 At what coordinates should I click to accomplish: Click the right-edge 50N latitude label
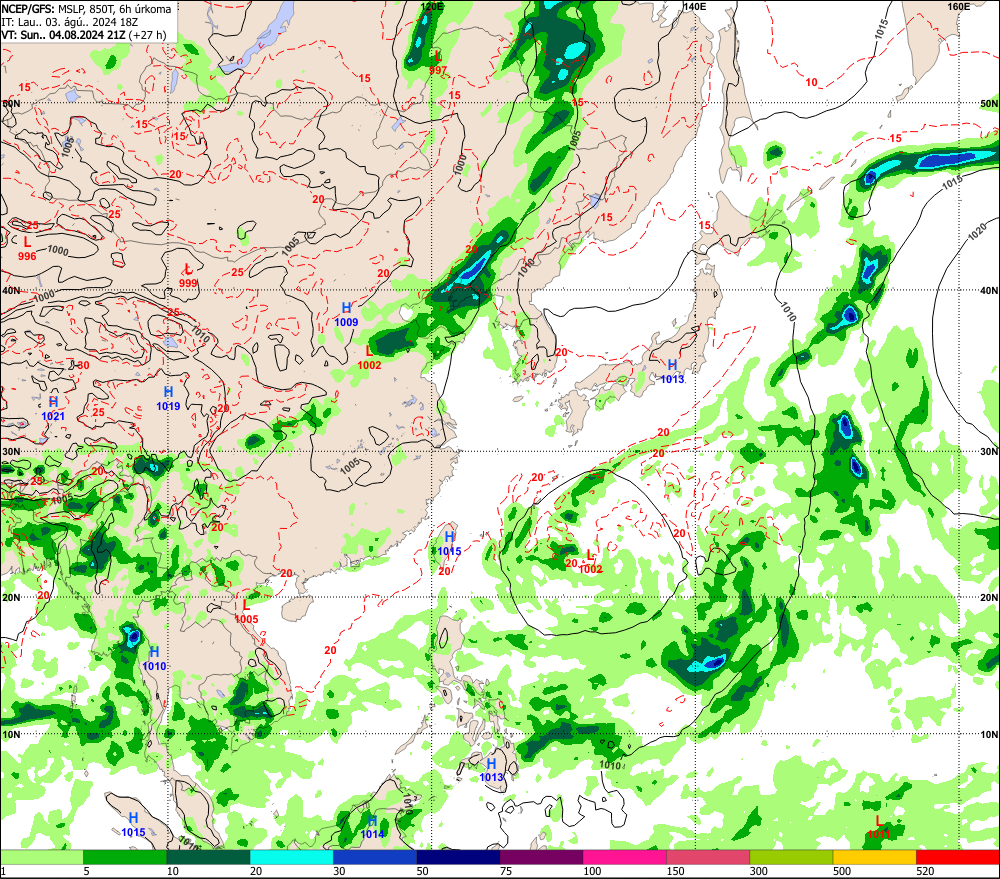coord(989,103)
